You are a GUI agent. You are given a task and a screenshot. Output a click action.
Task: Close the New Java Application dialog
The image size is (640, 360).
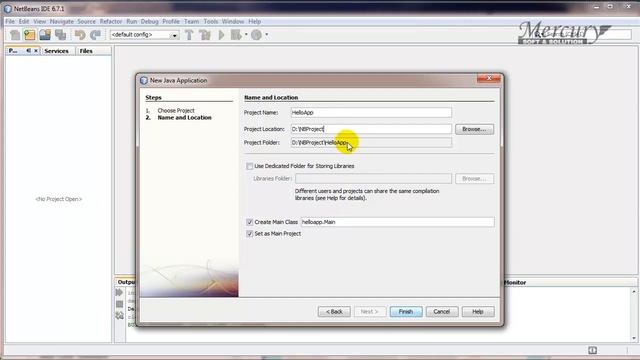click(x=489, y=78)
